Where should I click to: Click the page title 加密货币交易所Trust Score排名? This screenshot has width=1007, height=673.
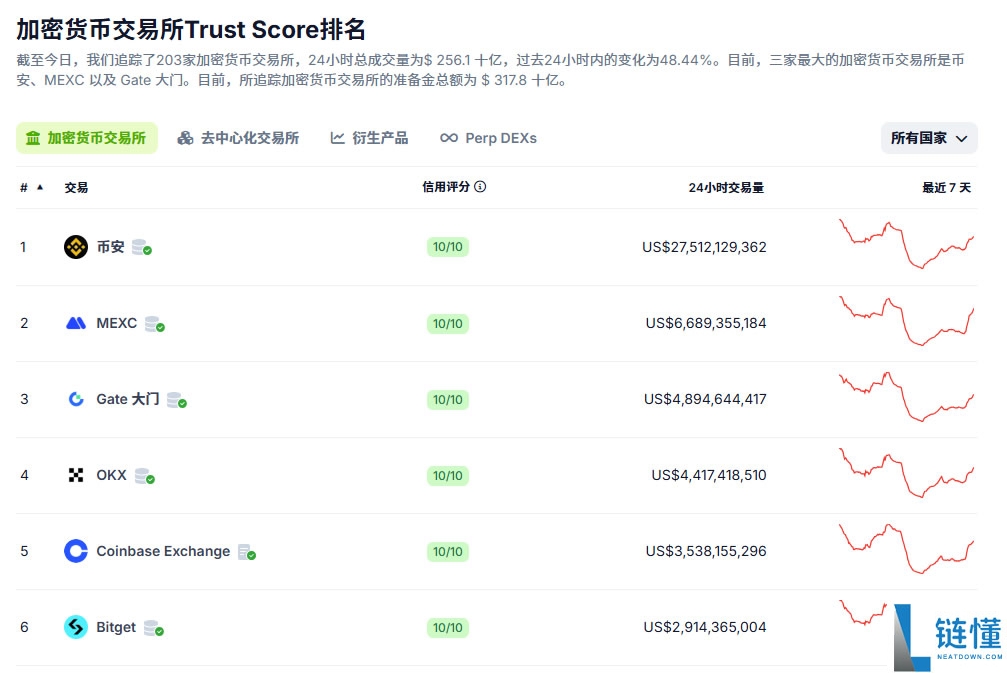tap(191, 30)
